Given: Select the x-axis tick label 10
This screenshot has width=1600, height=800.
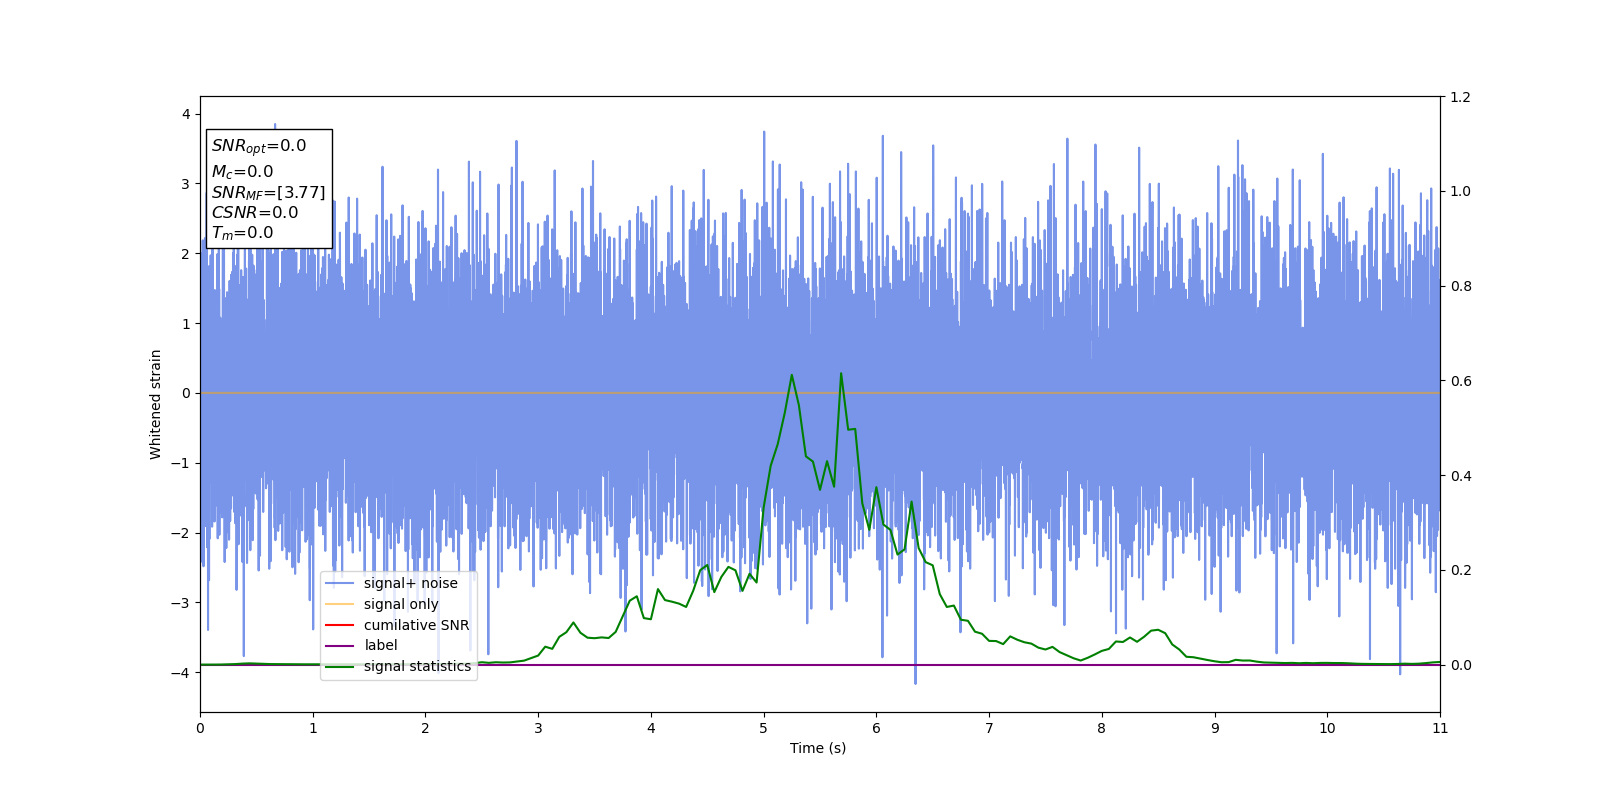Looking at the screenshot, I should click(1327, 728).
